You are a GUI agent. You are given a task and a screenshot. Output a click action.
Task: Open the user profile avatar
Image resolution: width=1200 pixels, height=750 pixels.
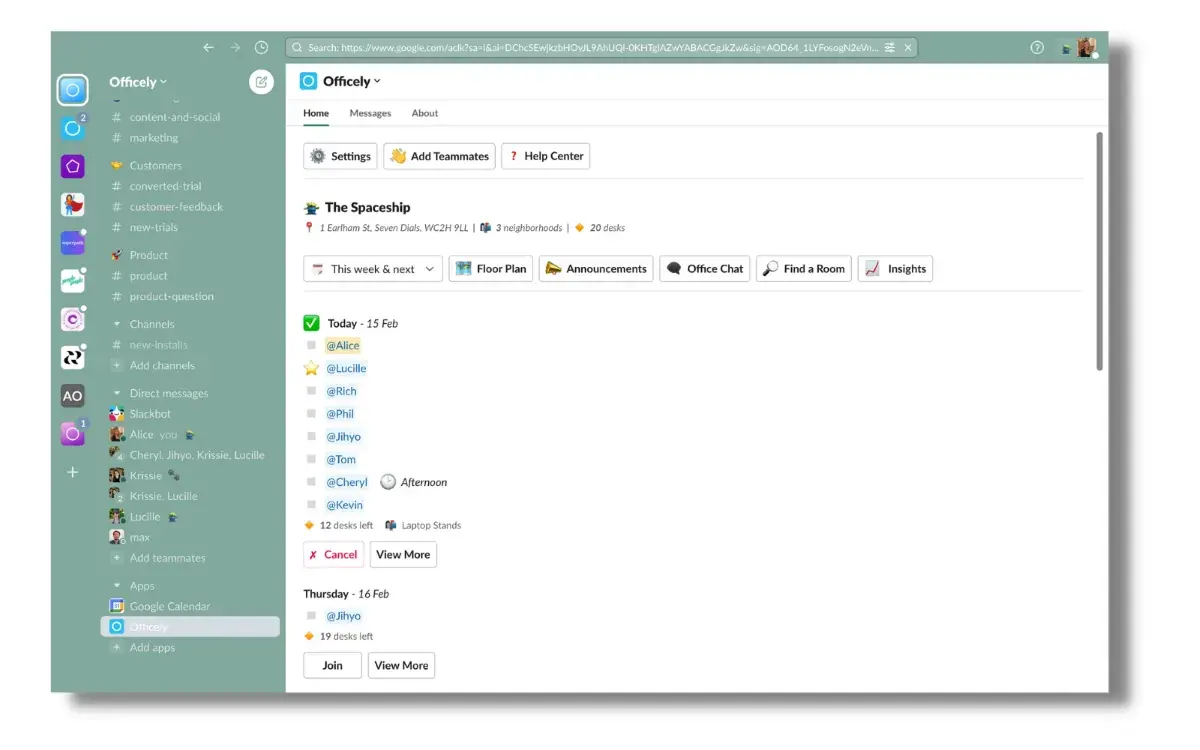coord(1086,47)
